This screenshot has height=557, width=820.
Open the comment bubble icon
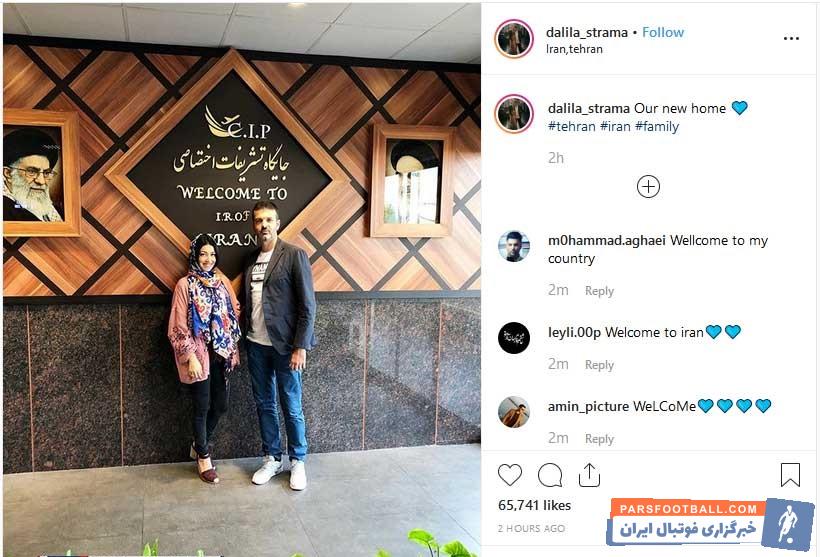(x=550, y=475)
